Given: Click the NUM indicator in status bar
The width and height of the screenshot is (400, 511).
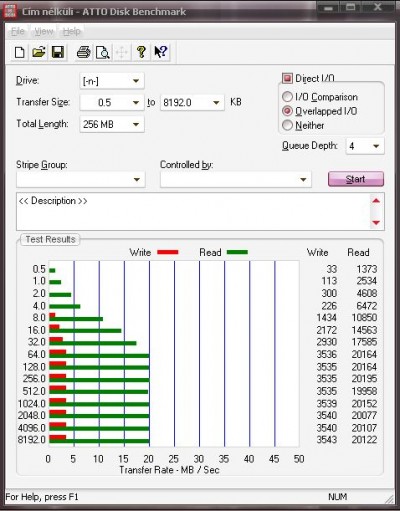Looking at the screenshot, I should pos(337,497).
